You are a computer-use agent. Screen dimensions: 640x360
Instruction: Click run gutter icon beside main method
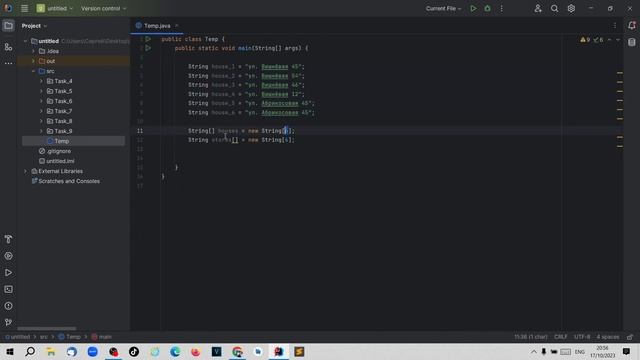(148, 48)
